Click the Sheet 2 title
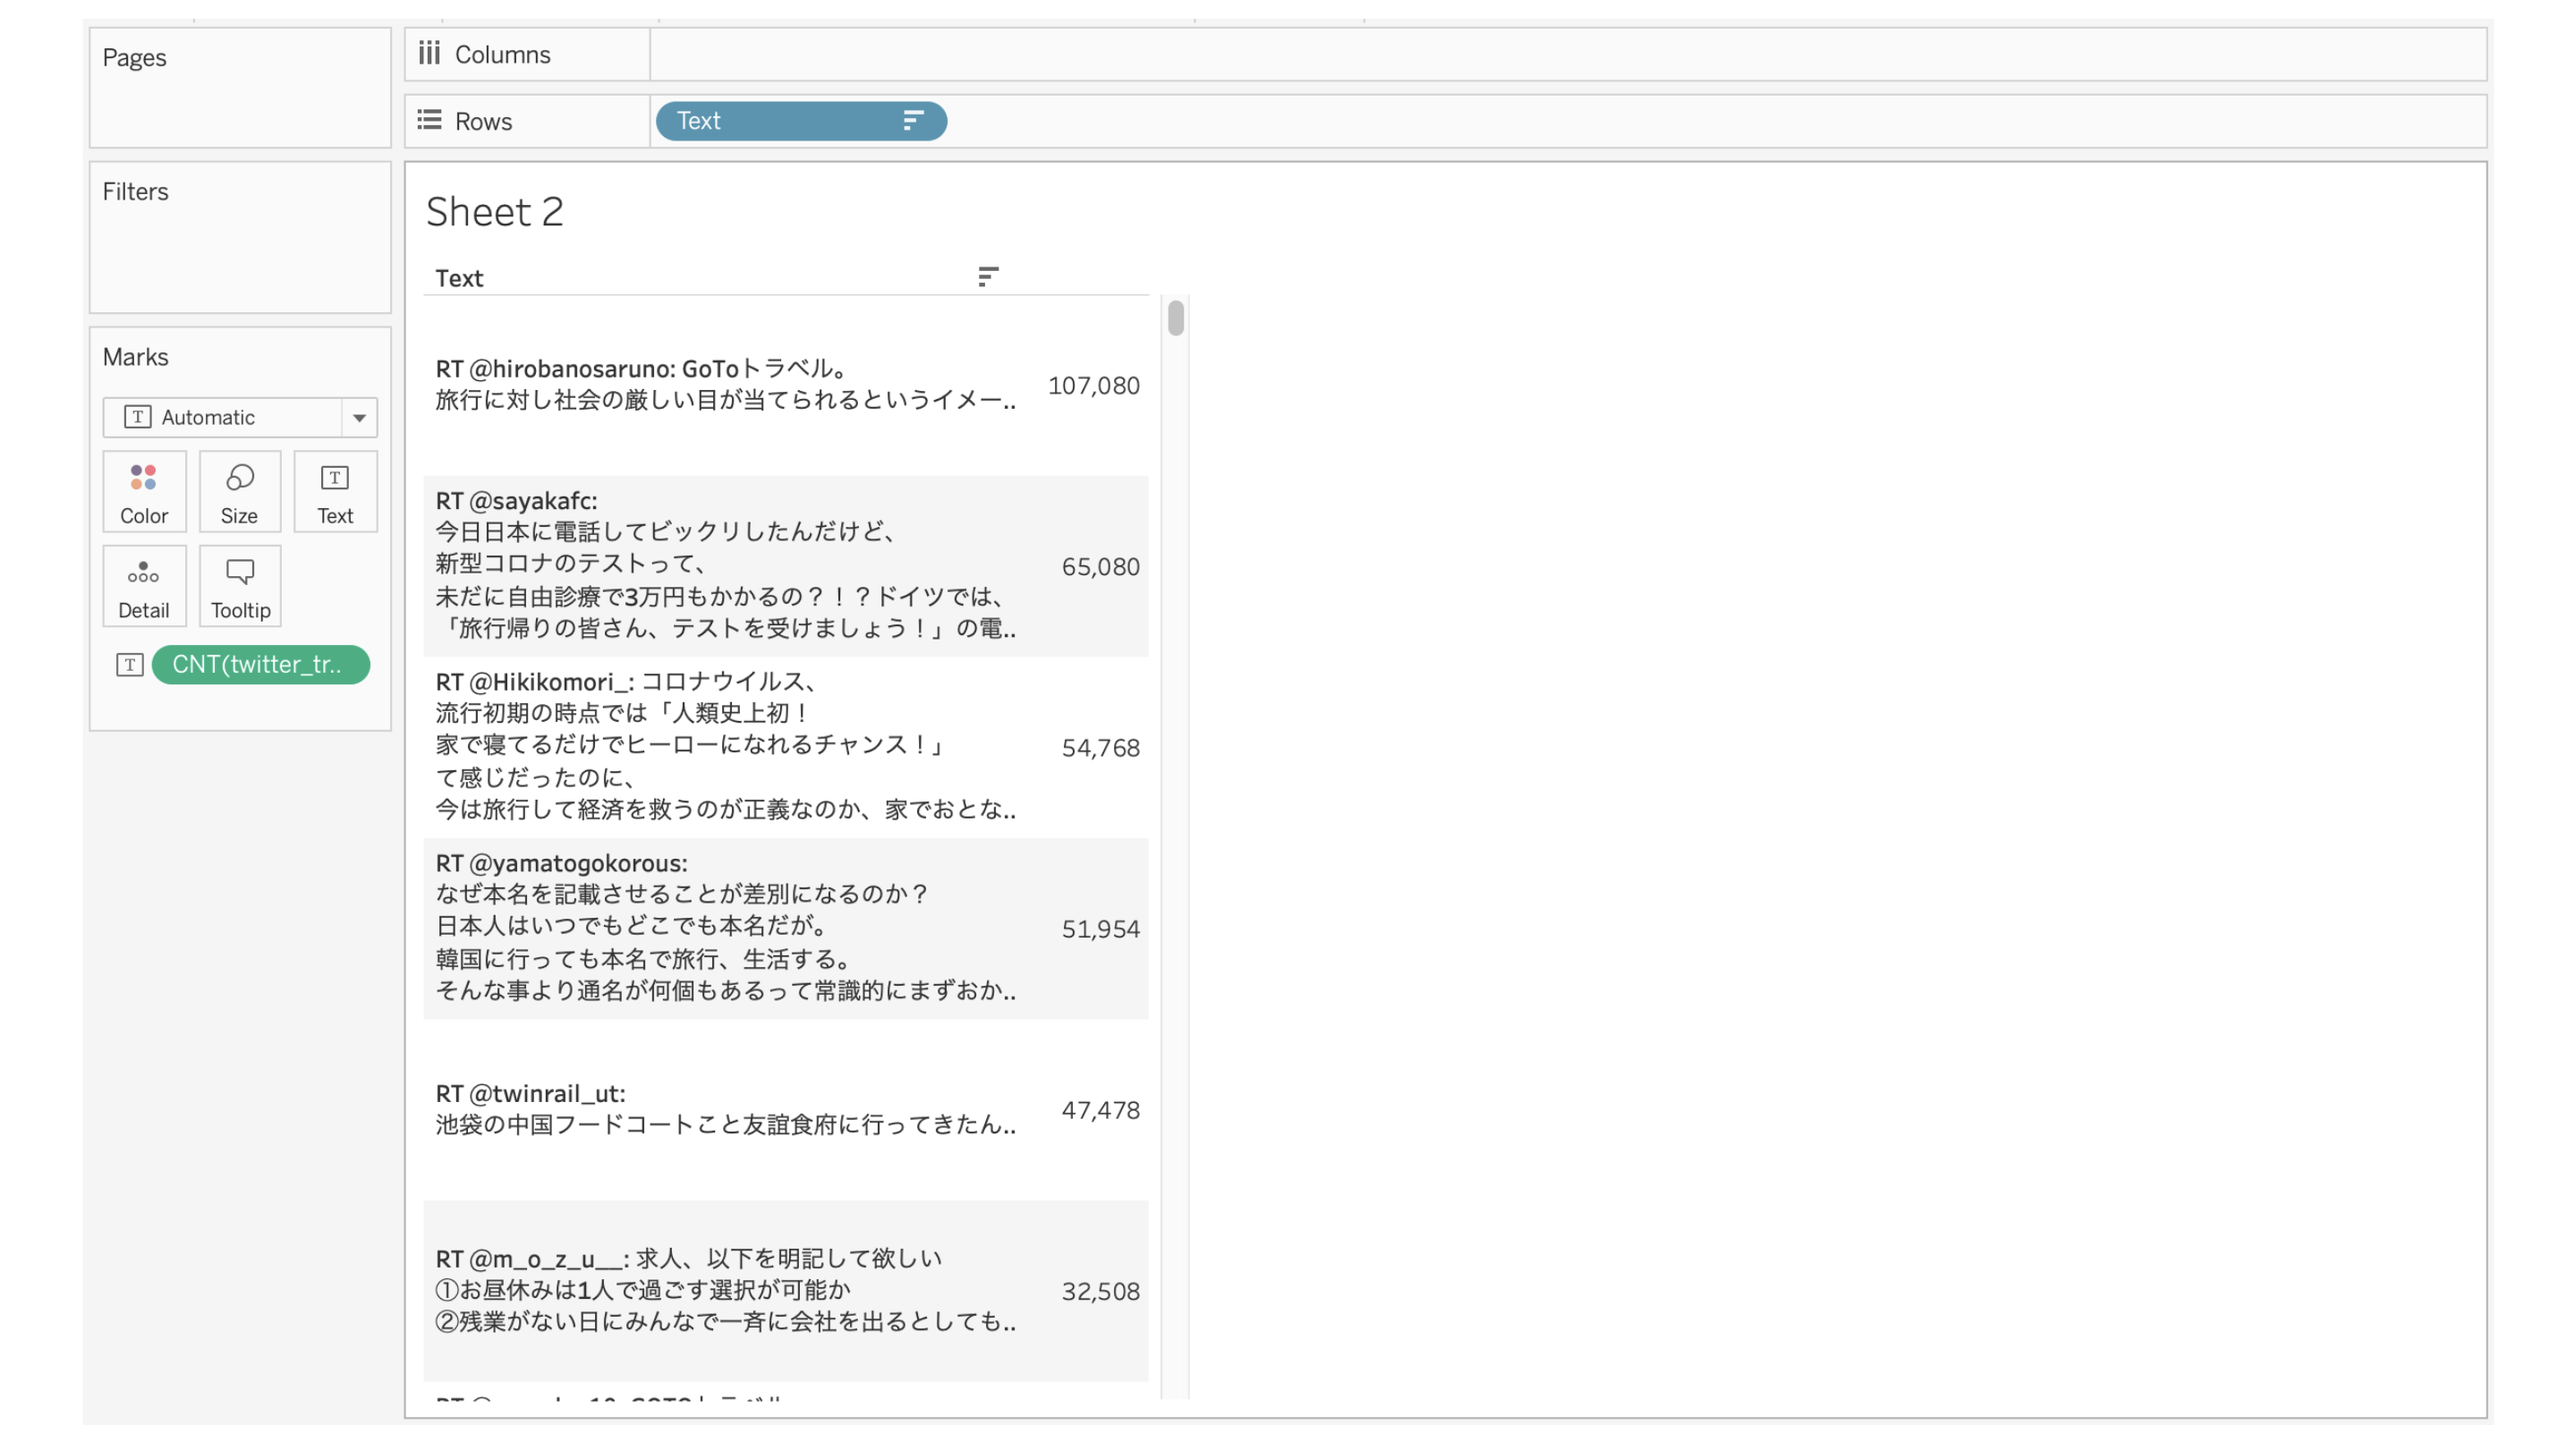Viewport: 2576px width, 1442px height. pos(495,211)
